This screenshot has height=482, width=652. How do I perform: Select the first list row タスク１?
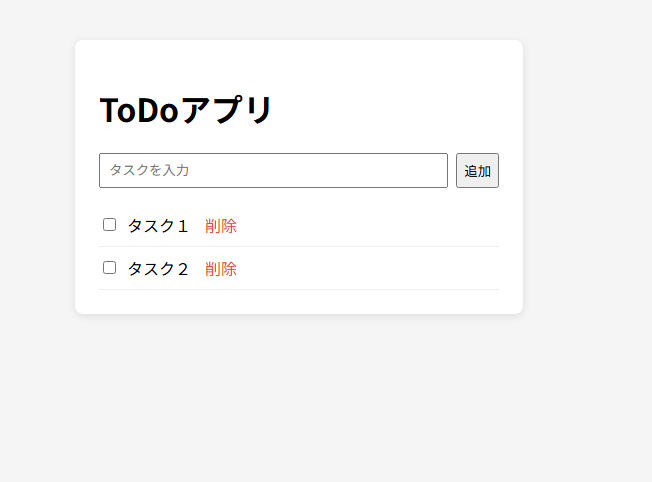pos(158,226)
